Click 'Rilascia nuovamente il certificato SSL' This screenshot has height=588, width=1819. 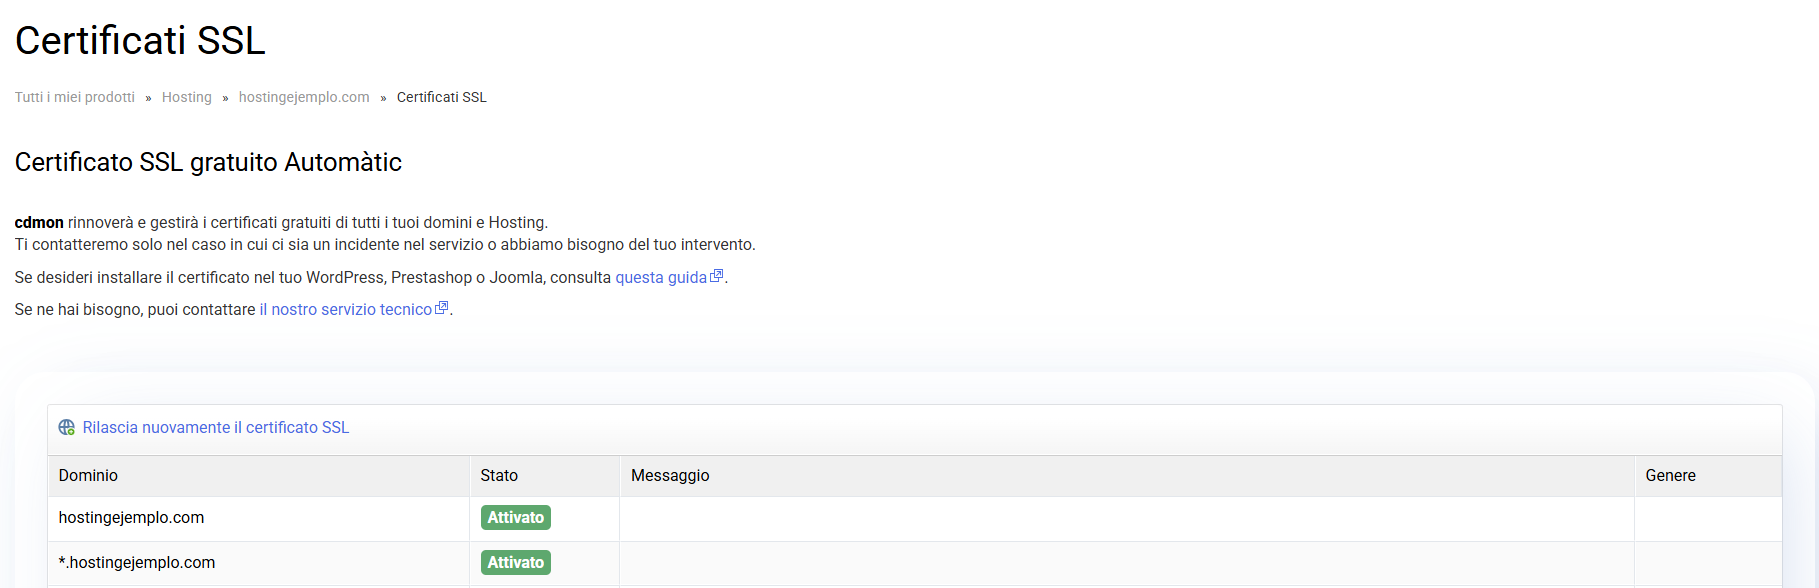[215, 428]
